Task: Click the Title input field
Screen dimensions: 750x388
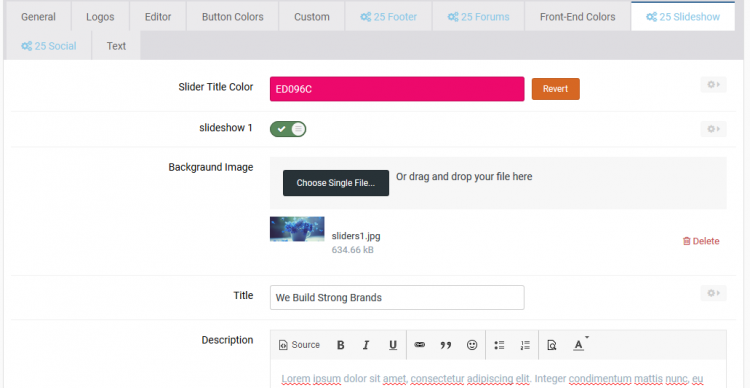Action: coord(397,298)
